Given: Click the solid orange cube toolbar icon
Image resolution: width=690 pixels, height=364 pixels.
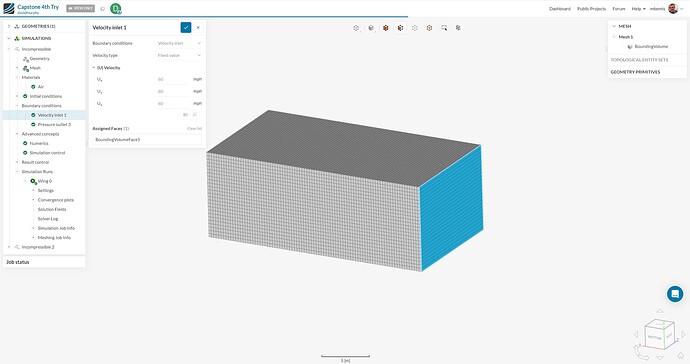Looking at the screenshot, I should coord(385,28).
